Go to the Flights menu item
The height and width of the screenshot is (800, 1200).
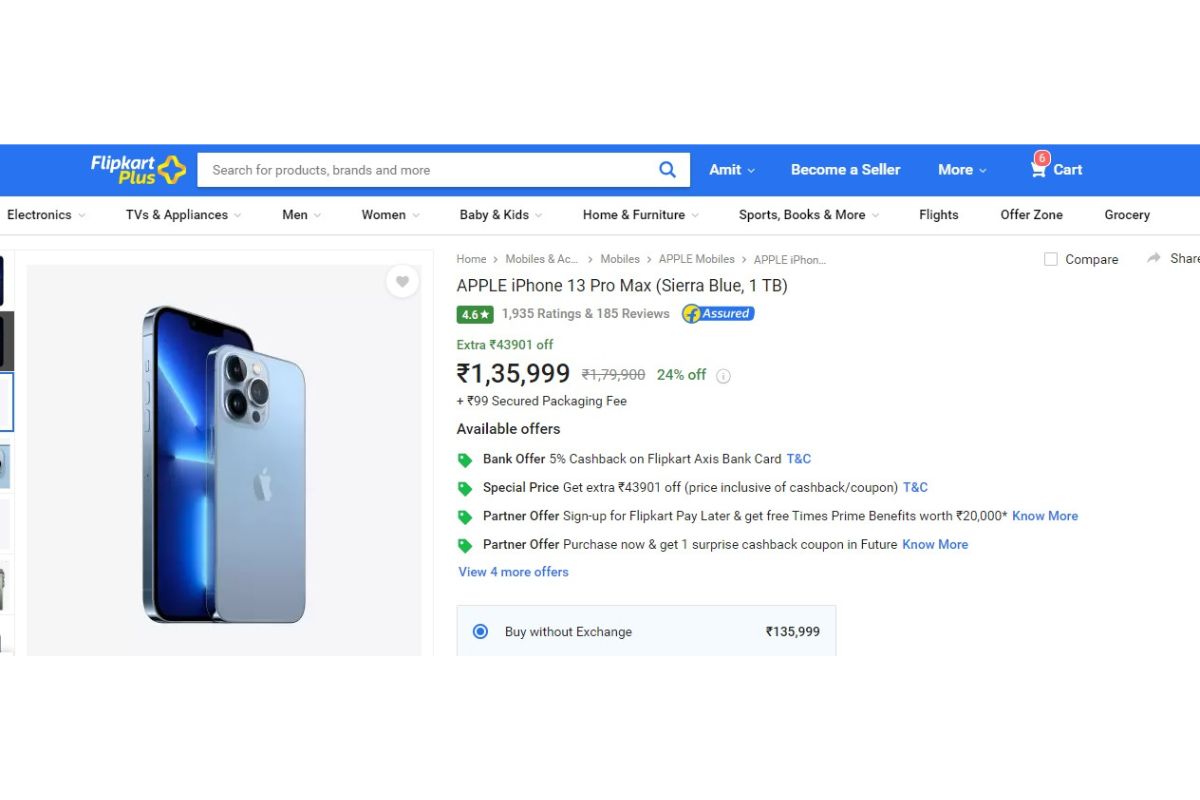[939, 215]
